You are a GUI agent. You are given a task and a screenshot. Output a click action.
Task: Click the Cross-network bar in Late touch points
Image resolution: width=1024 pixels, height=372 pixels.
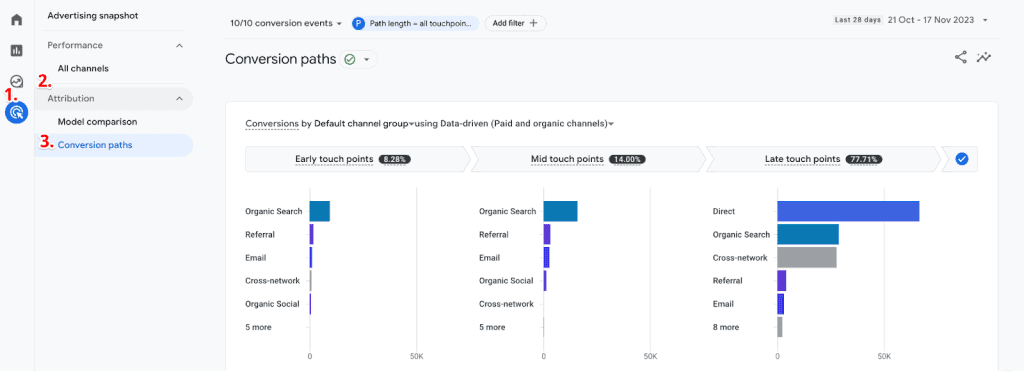pyautogui.click(x=807, y=257)
